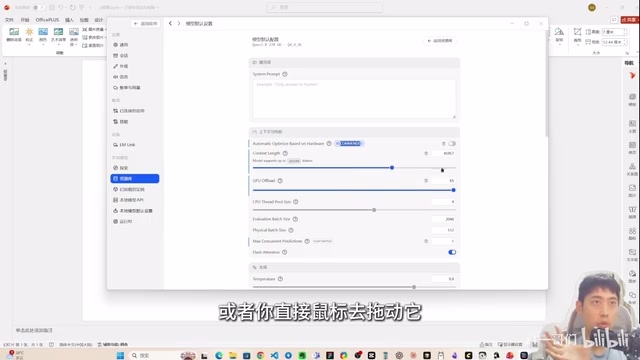
Task: Show help for Temperature
Action: pos(280,279)
